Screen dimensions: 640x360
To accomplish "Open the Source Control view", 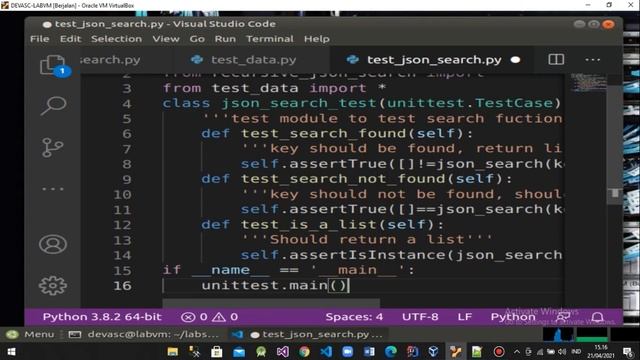I will coord(52,147).
